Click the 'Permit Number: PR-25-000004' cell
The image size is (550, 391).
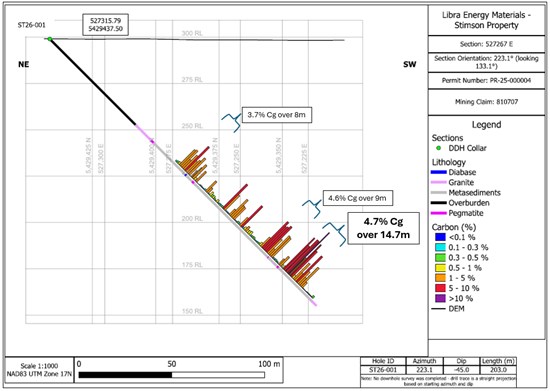pos(486,80)
